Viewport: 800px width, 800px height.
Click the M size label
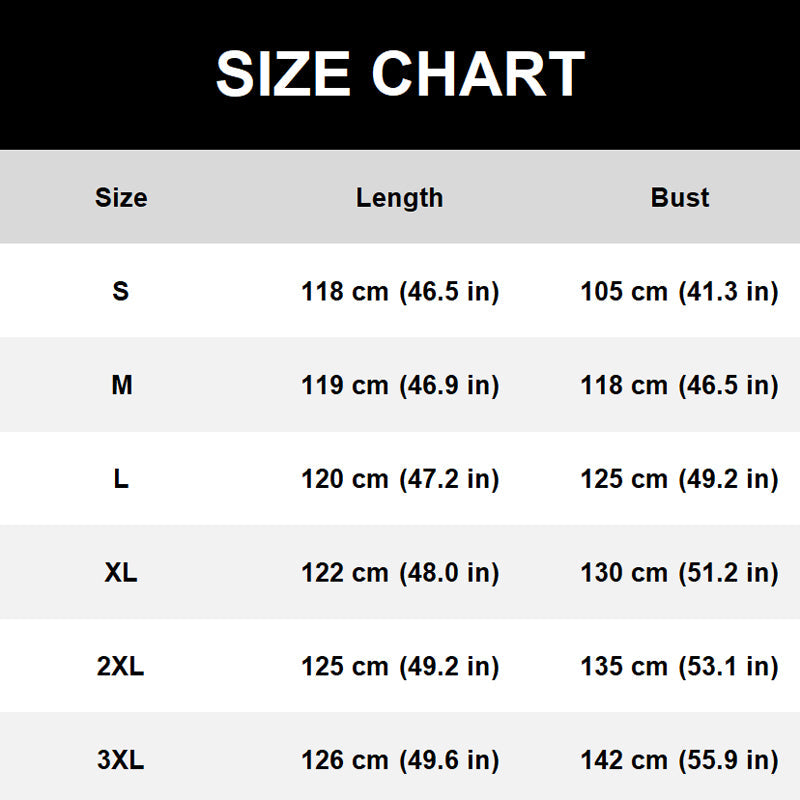coord(121,385)
